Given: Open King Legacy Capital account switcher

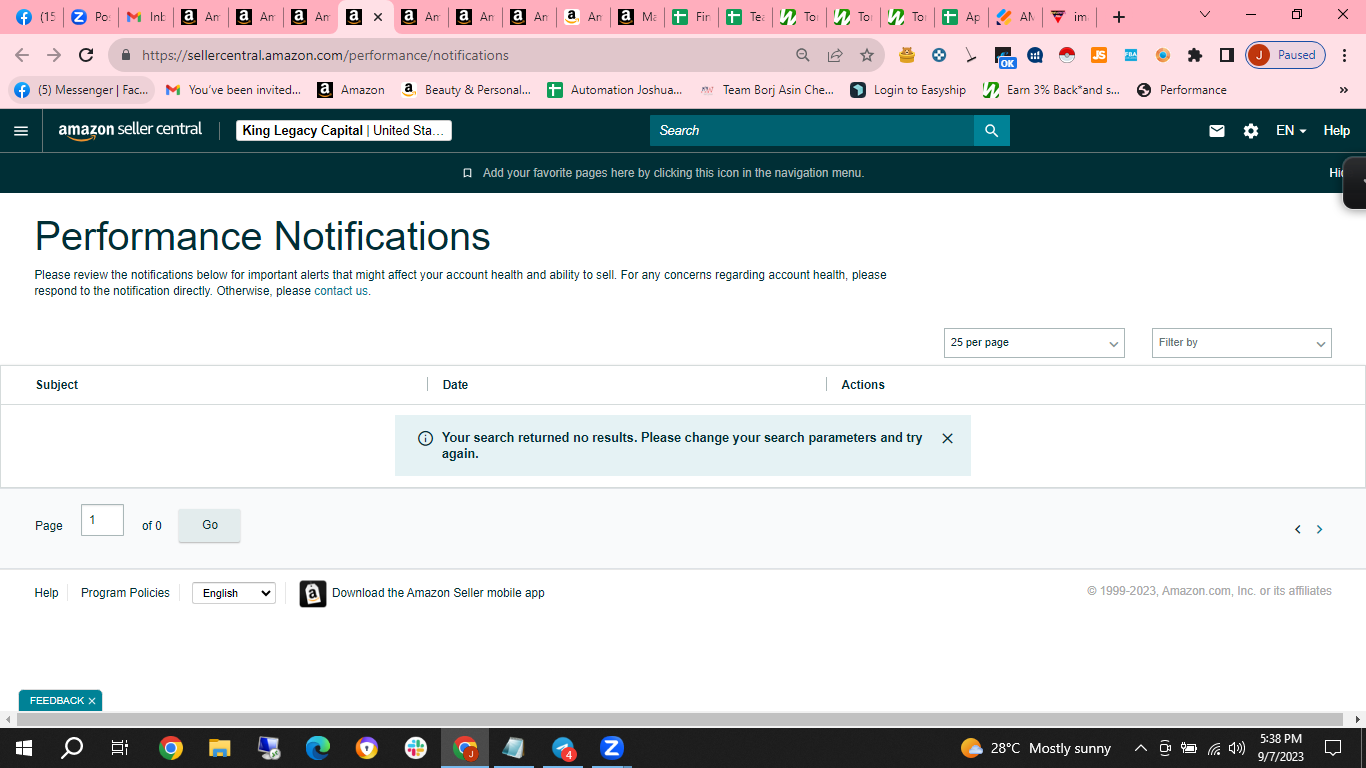Looking at the screenshot, I should pyautogui.click(x=344, y=131).
